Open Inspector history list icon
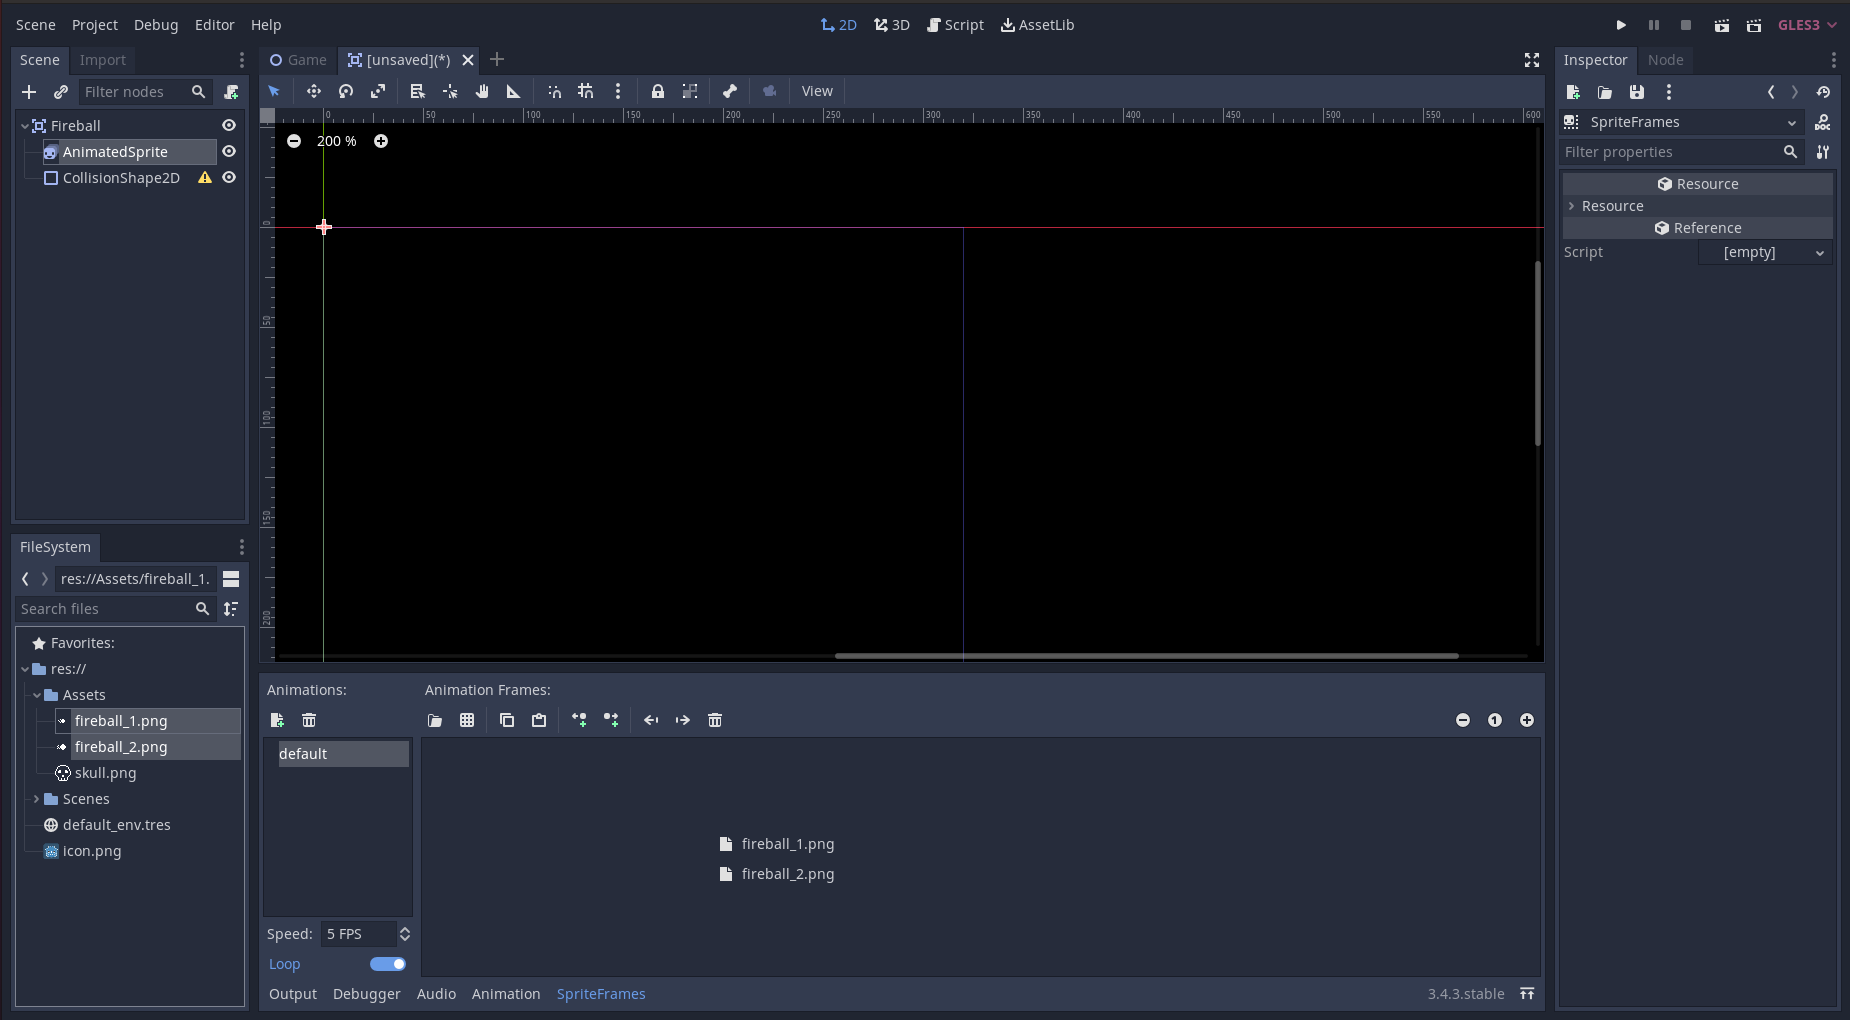Viewport: 1850px width, 1020px height. click(x=1824, y=92)
